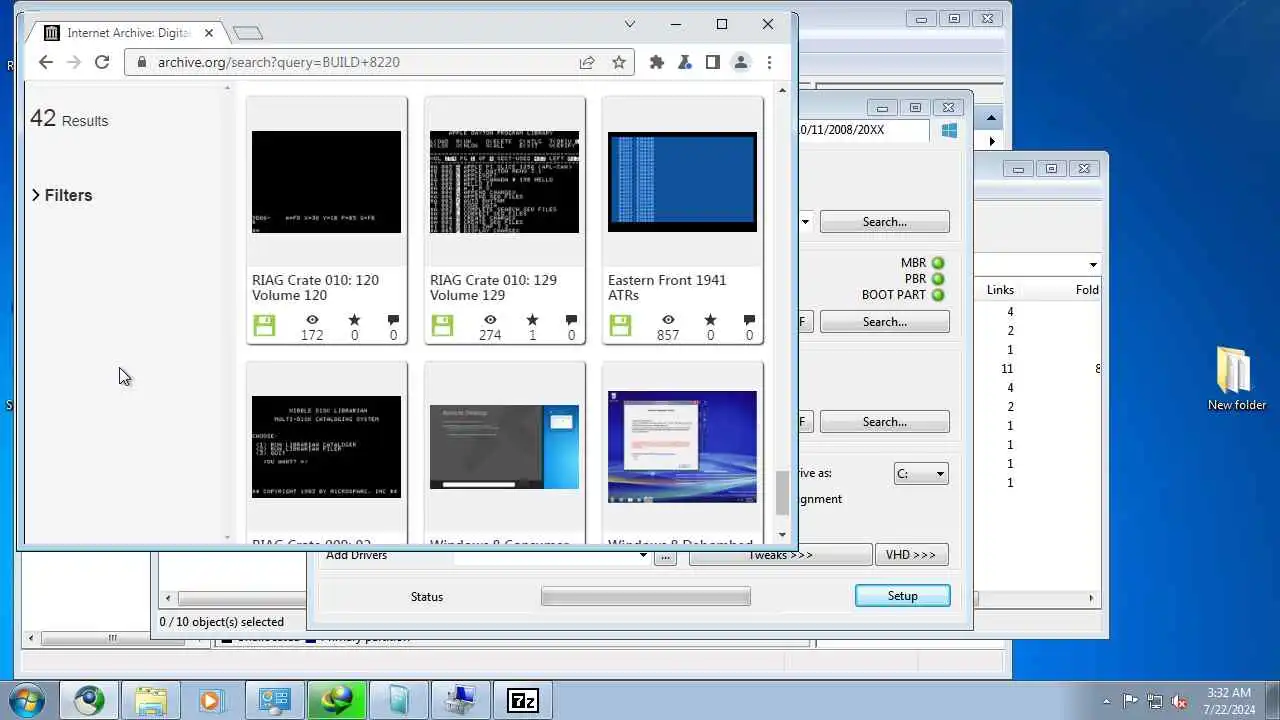This screenshot has width=1280, height=720.
Task: Open the Nibble Disk Librarian thumbnail
Action: (326, 447)
